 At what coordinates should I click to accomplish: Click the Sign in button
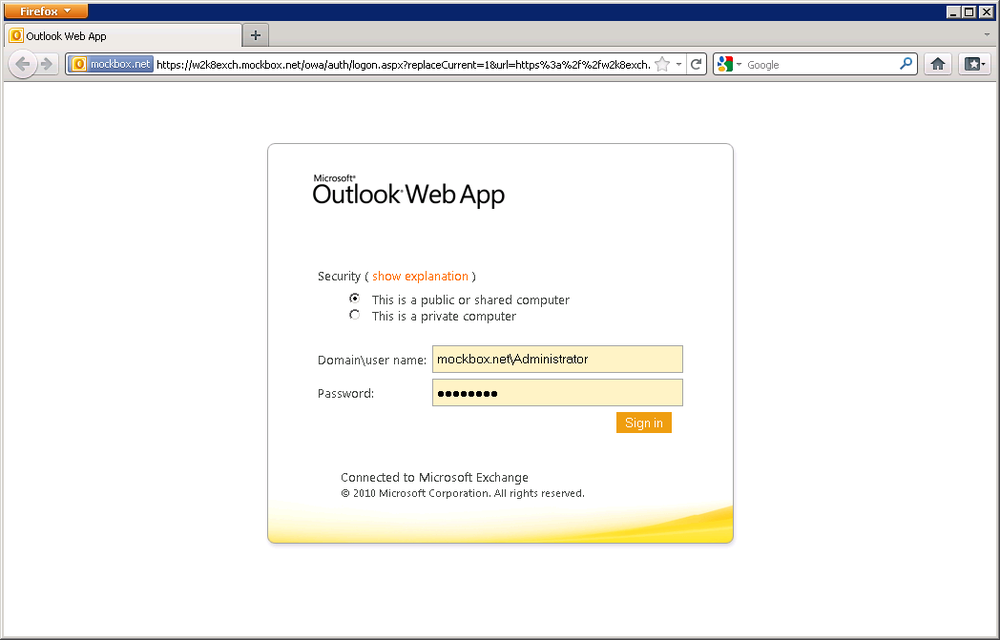(643, 423)
